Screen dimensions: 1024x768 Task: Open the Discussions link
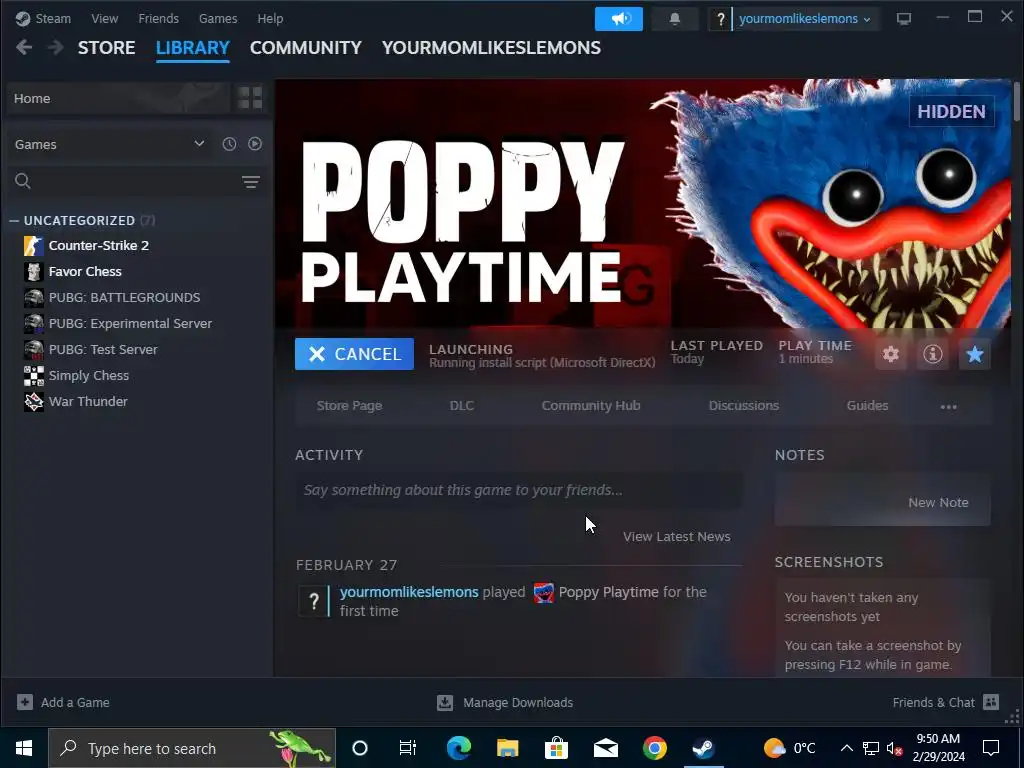point(744,406)
